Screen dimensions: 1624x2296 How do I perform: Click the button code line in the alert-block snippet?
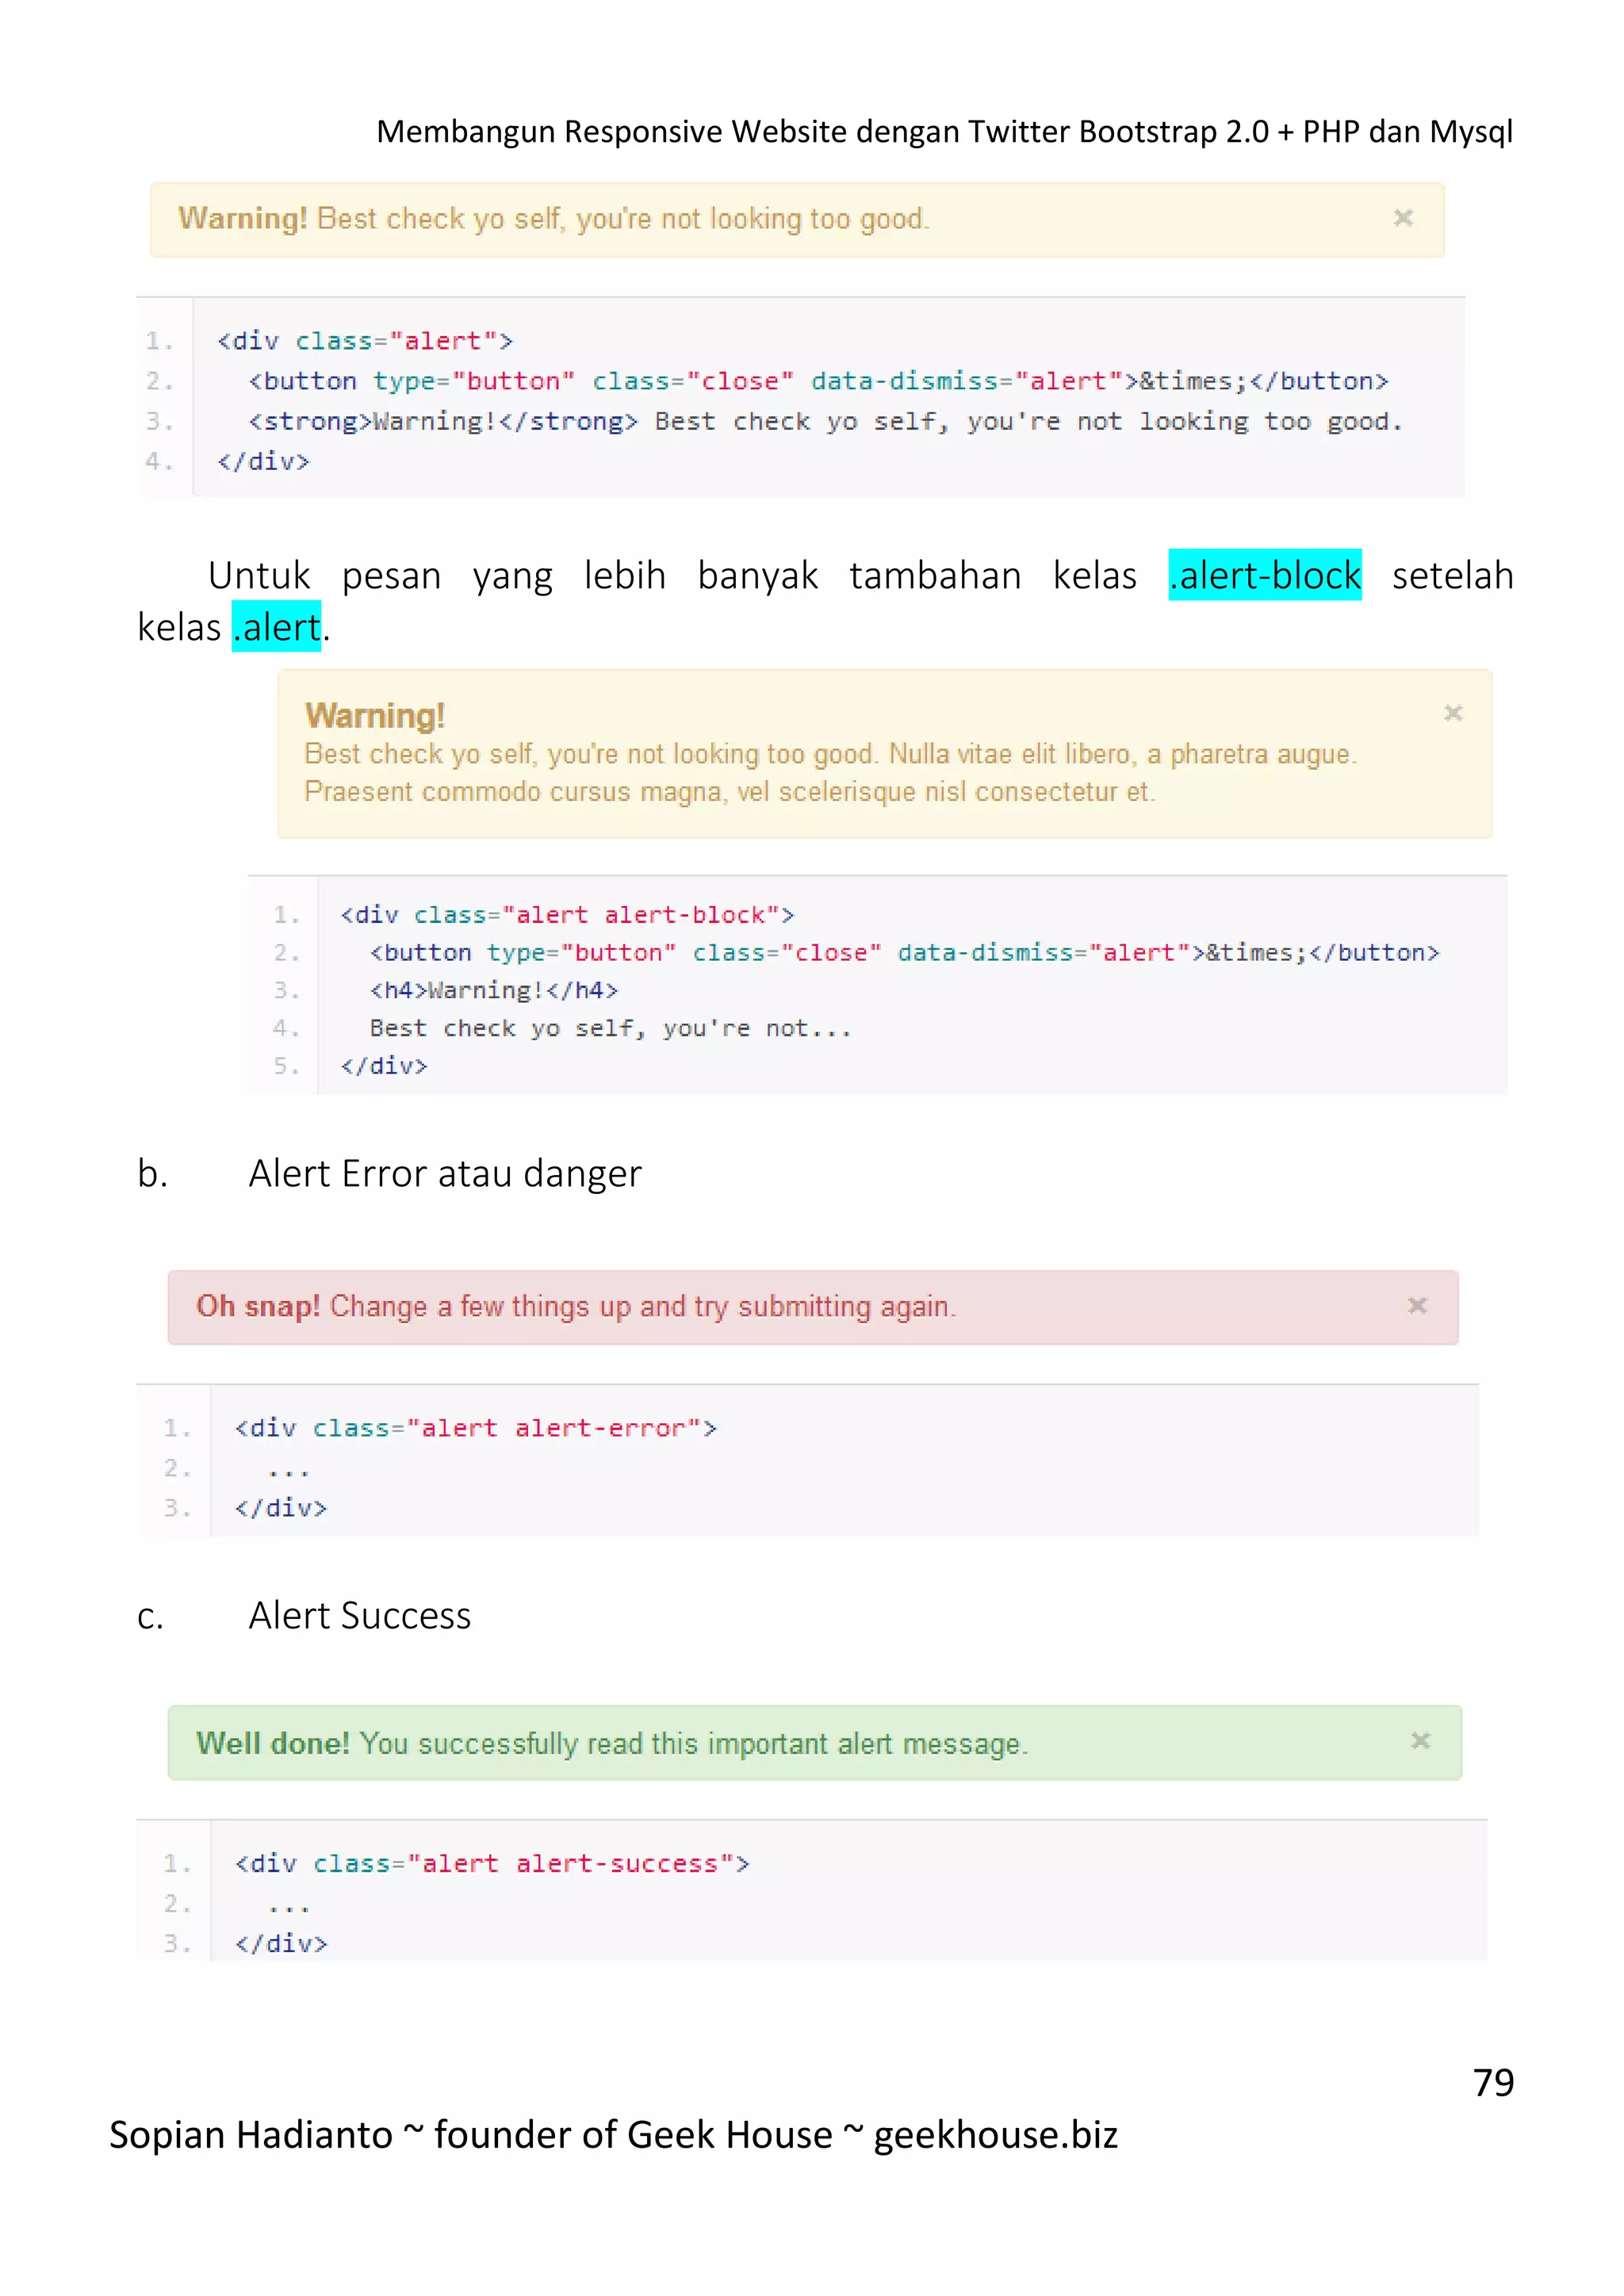point(904,953)
